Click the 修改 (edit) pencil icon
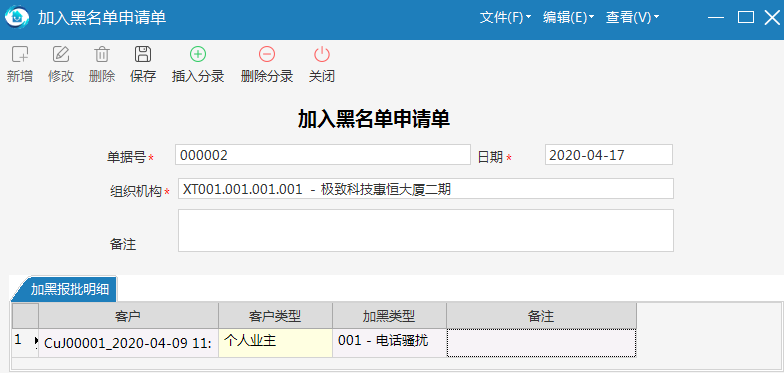The image size is (784, 373). point(61,54)
